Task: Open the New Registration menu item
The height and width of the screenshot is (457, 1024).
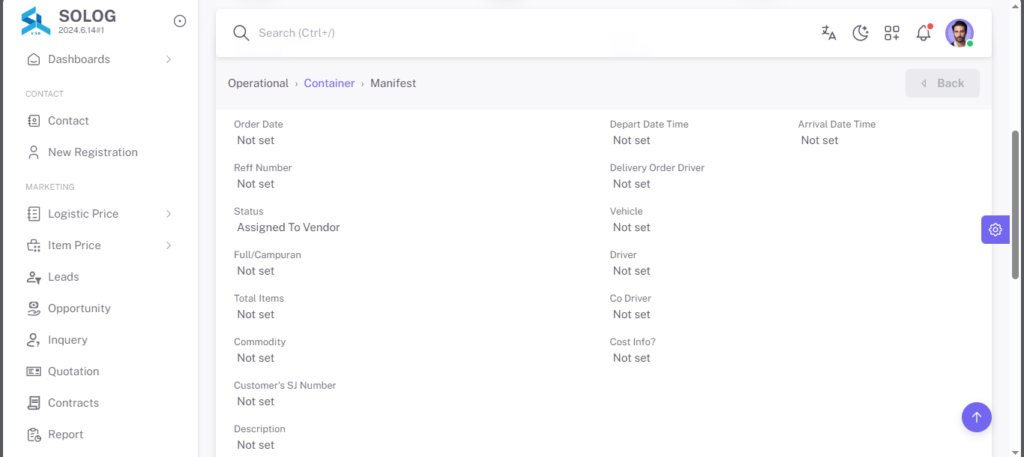Action: pyautogui.click(x=99, y=152)
